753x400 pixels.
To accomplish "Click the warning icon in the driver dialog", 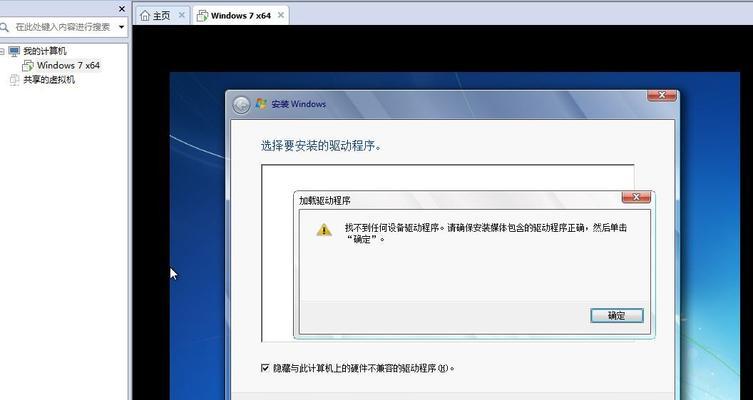I will click(324, 230).
